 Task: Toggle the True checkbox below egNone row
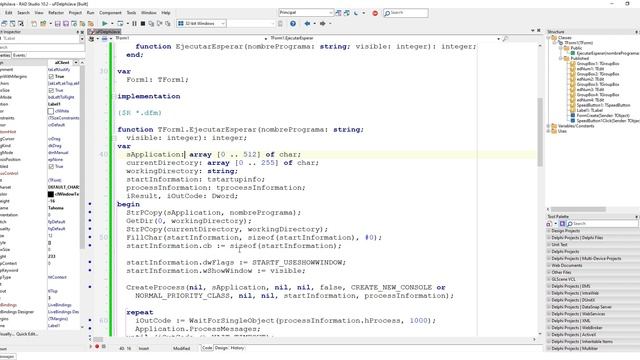coord(51,167)
